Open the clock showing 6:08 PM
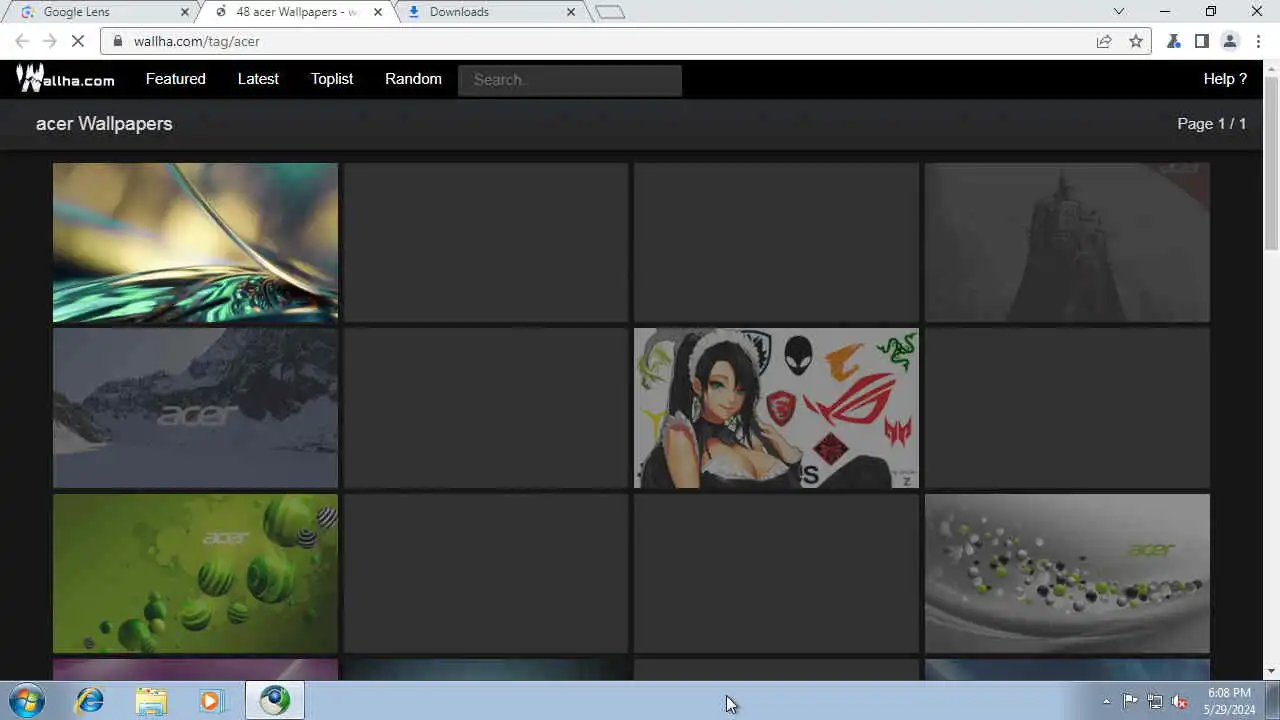 click(x=1229, y=701)
